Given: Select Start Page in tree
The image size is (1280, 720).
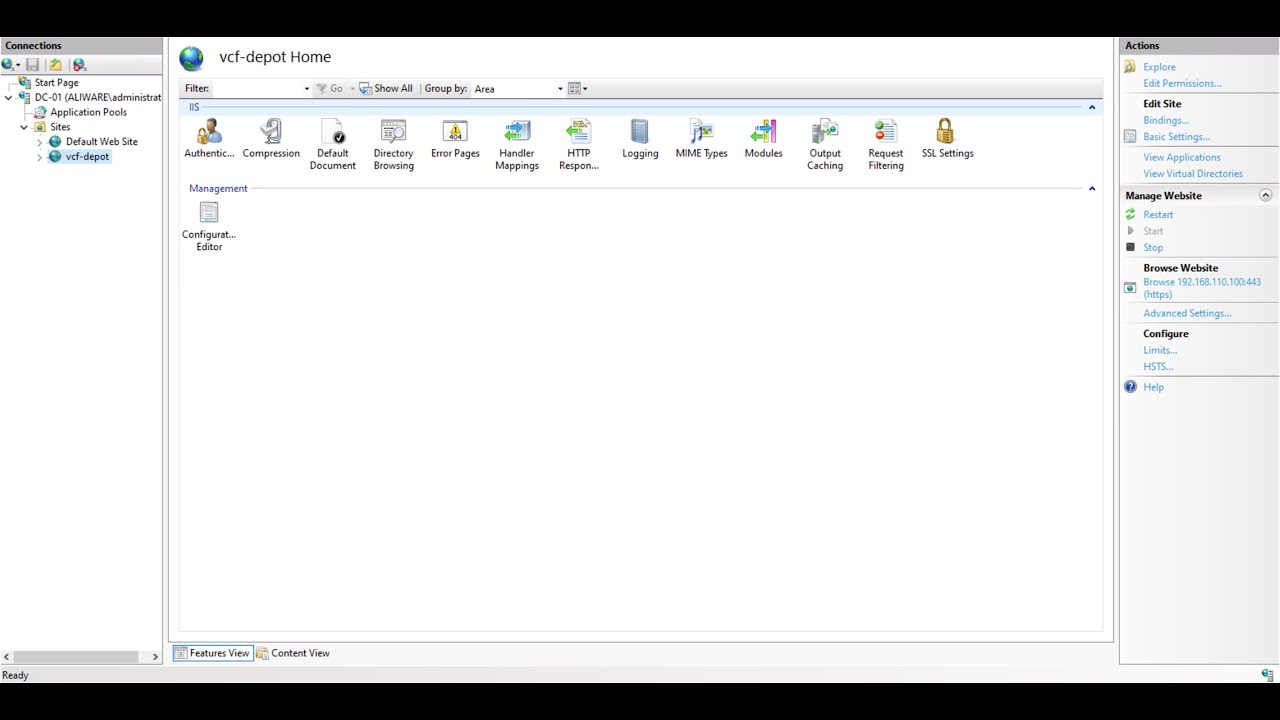Looking at the screenshot, I should point(56,83).
